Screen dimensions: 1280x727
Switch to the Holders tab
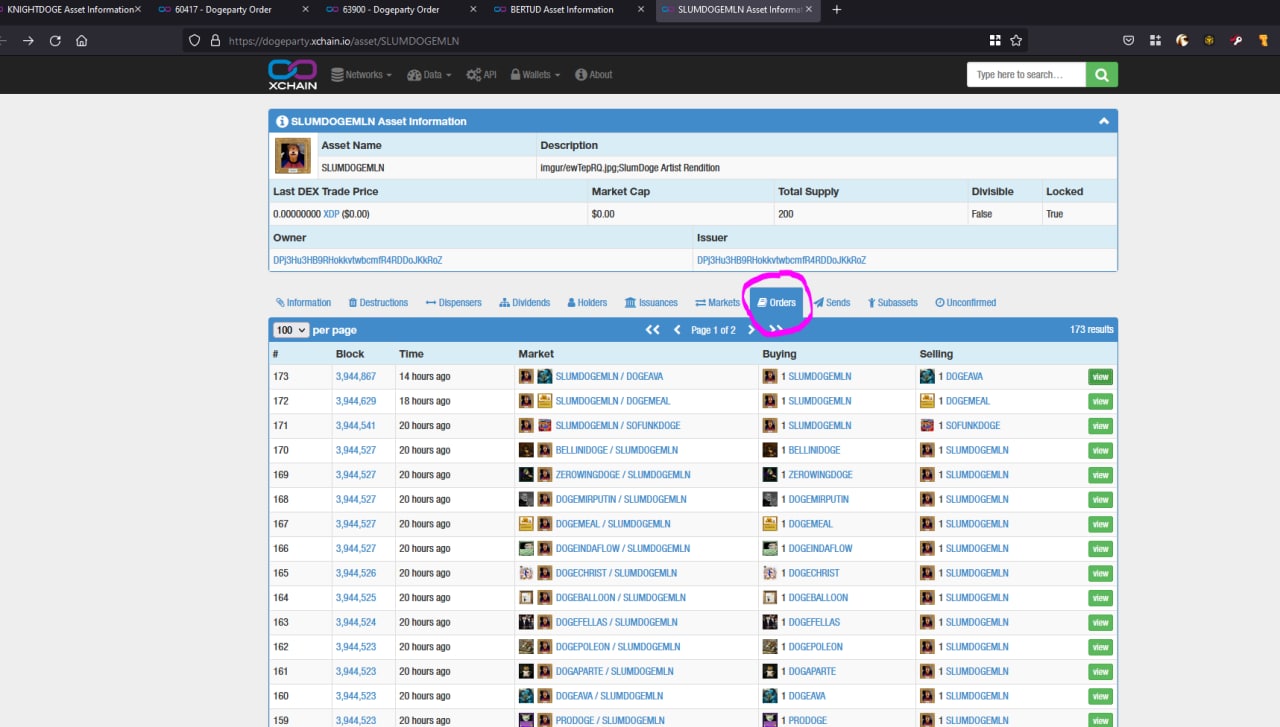[586, 303]
